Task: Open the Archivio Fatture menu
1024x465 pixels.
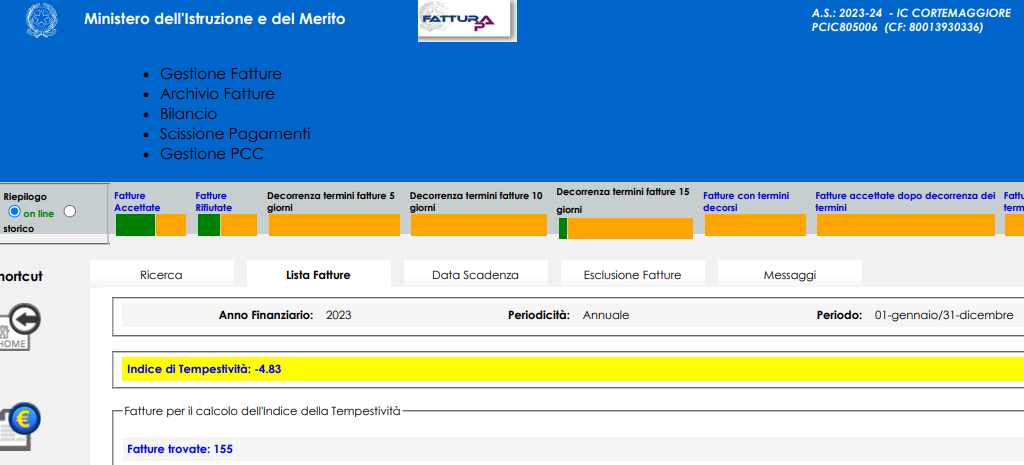Action: click(217, 94)
